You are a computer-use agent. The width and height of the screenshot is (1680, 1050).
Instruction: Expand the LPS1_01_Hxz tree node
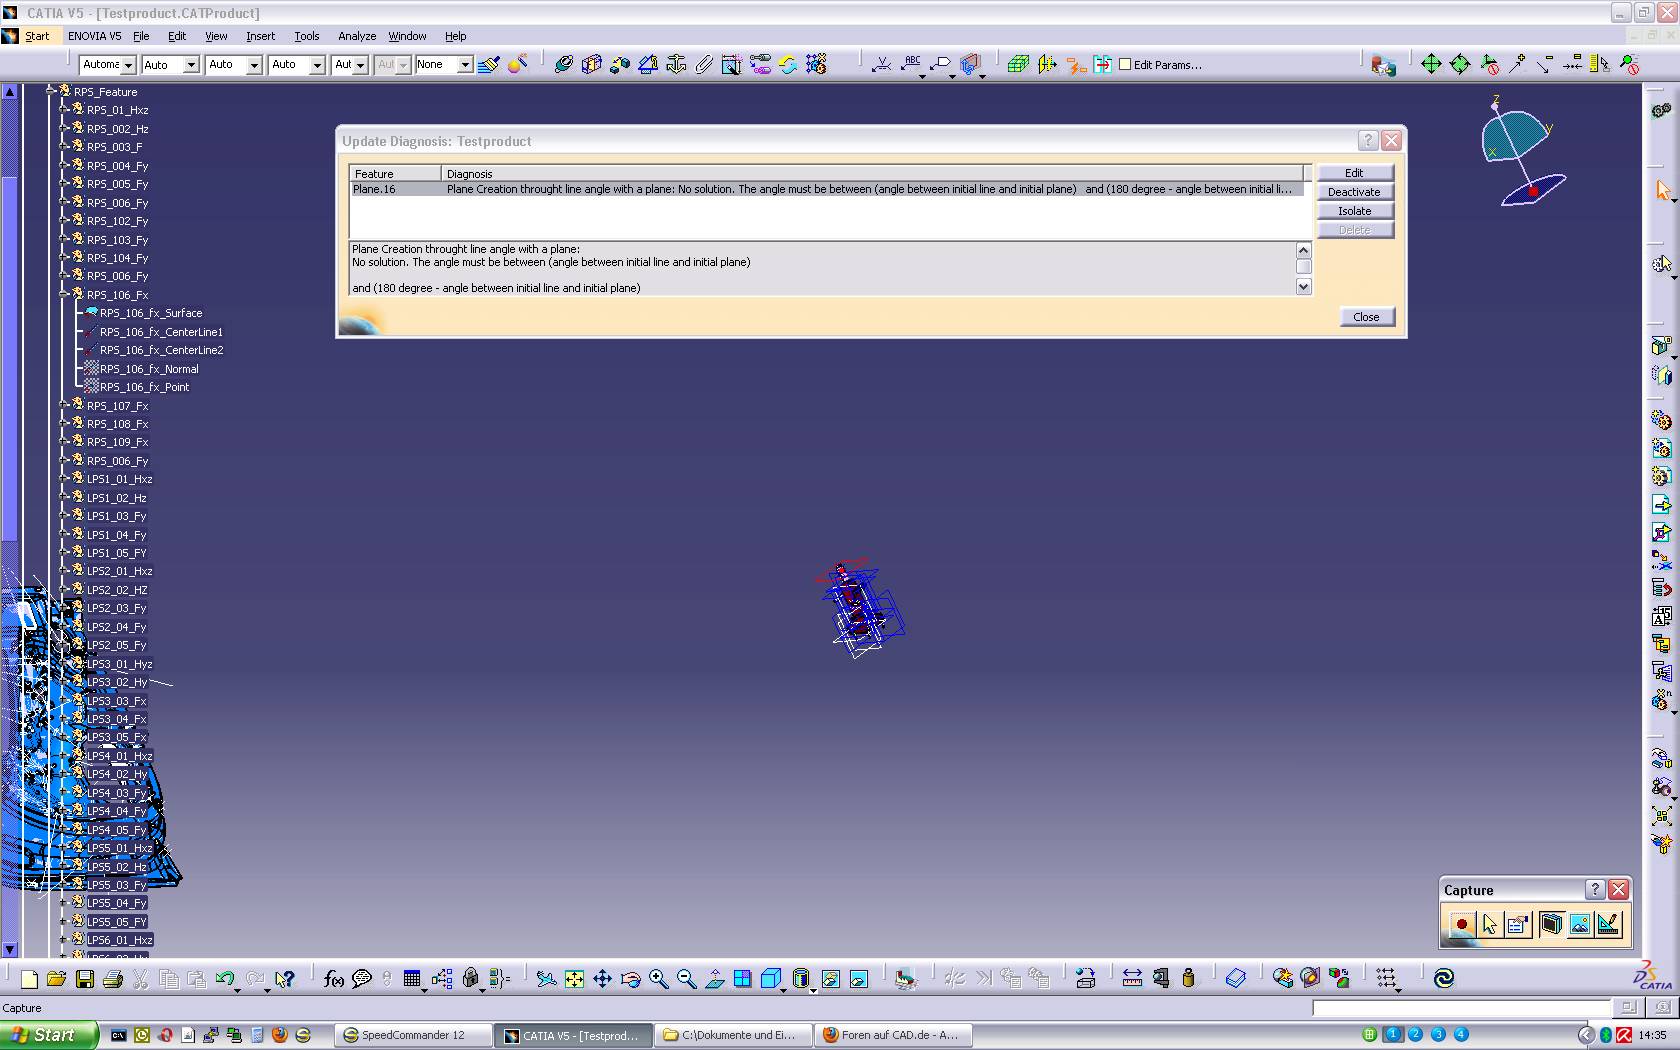click(63, 478)
